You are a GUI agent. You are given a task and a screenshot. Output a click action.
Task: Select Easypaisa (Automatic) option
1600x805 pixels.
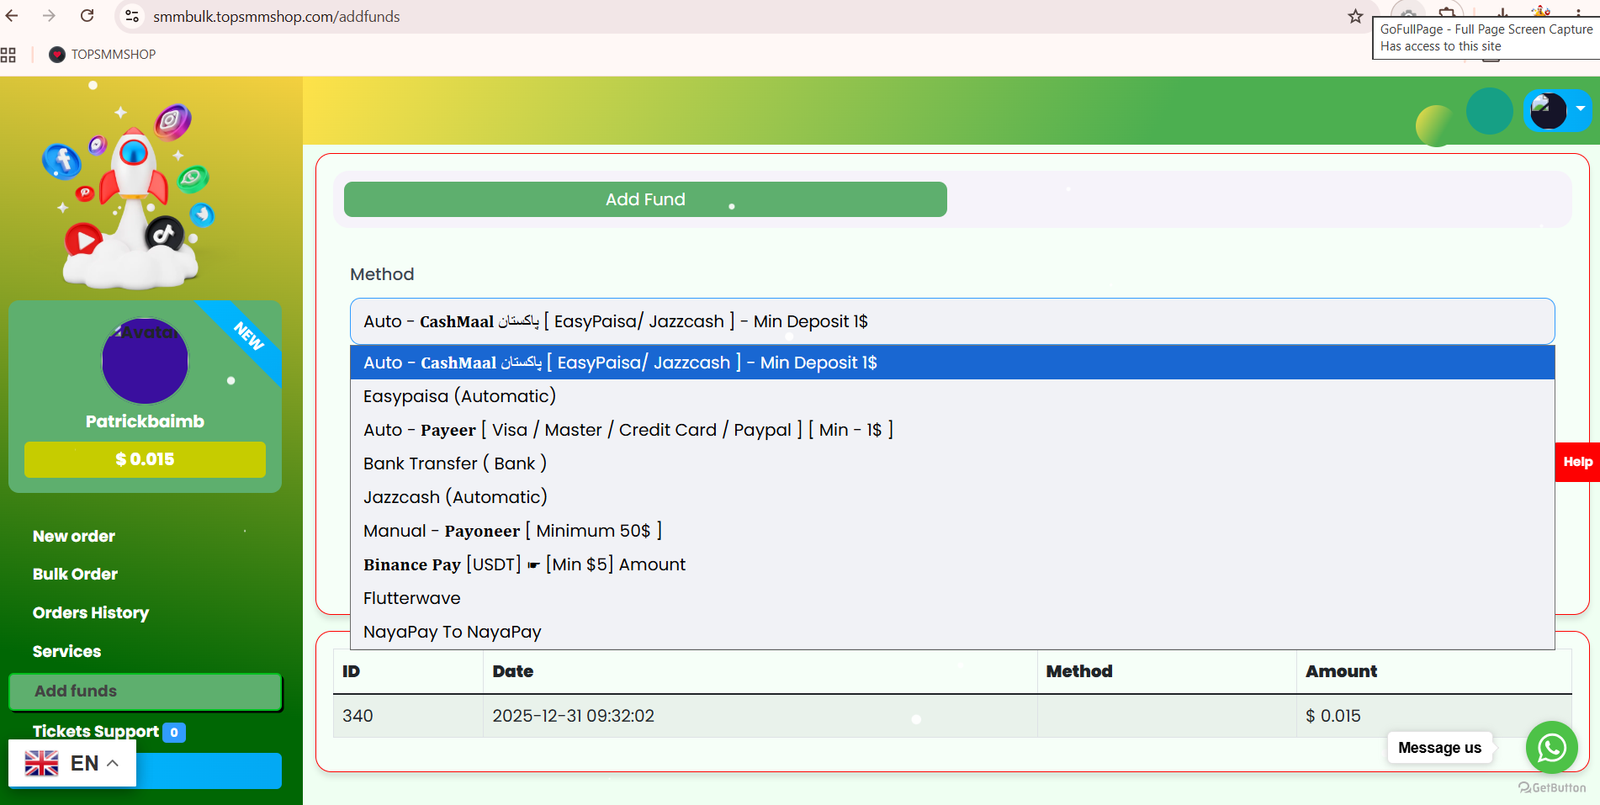click(x=952, y=396)
